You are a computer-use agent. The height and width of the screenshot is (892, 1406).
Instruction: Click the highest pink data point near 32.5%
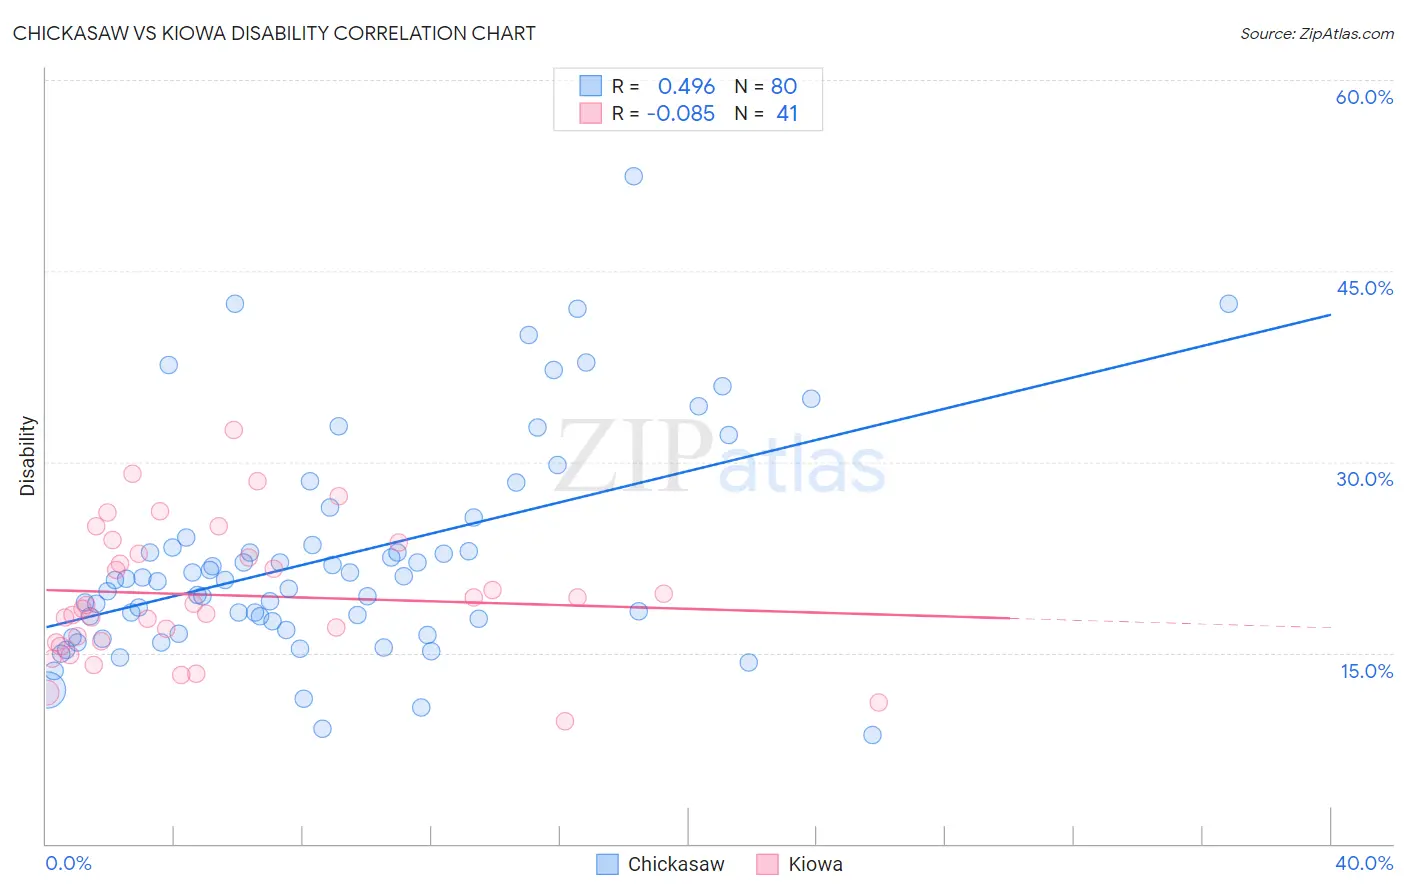[233, 430]
